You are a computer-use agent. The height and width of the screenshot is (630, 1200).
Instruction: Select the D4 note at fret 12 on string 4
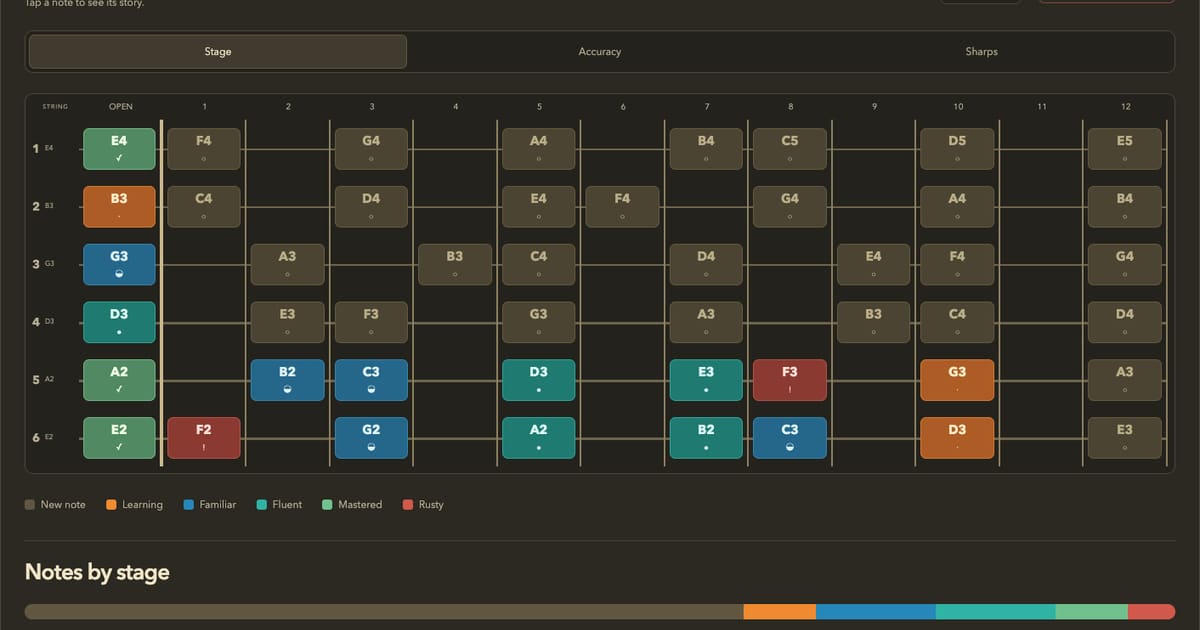pyautogui.click(x=1125, y=322)
